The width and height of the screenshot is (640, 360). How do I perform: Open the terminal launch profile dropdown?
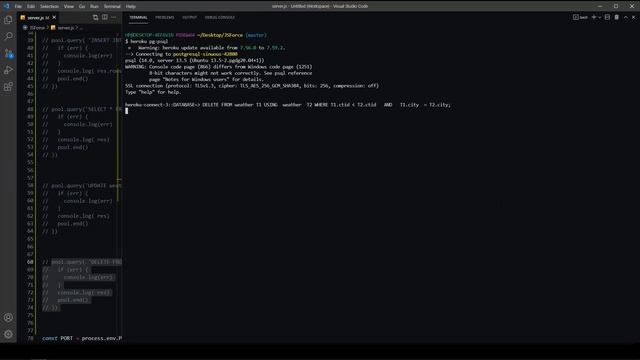click(599, 17)
